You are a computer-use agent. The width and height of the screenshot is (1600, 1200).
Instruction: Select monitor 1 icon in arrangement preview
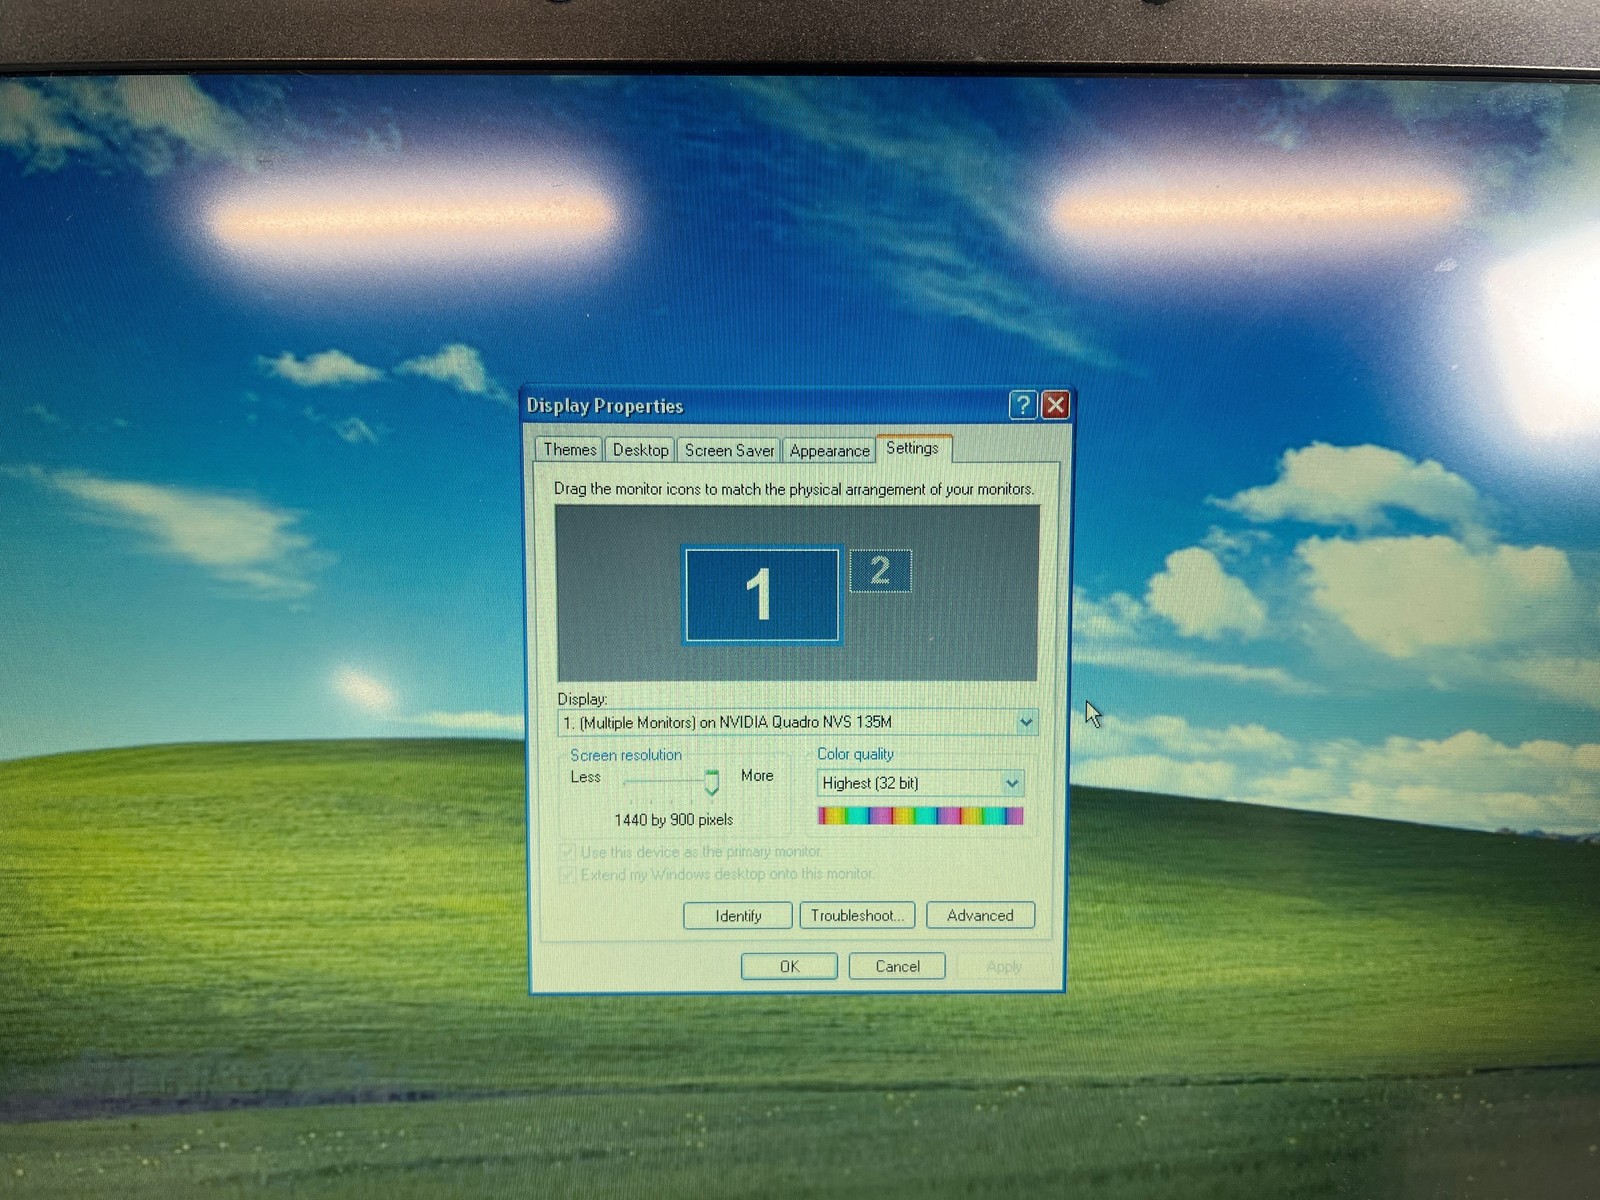pyautogui.click(x=761, y=594)
